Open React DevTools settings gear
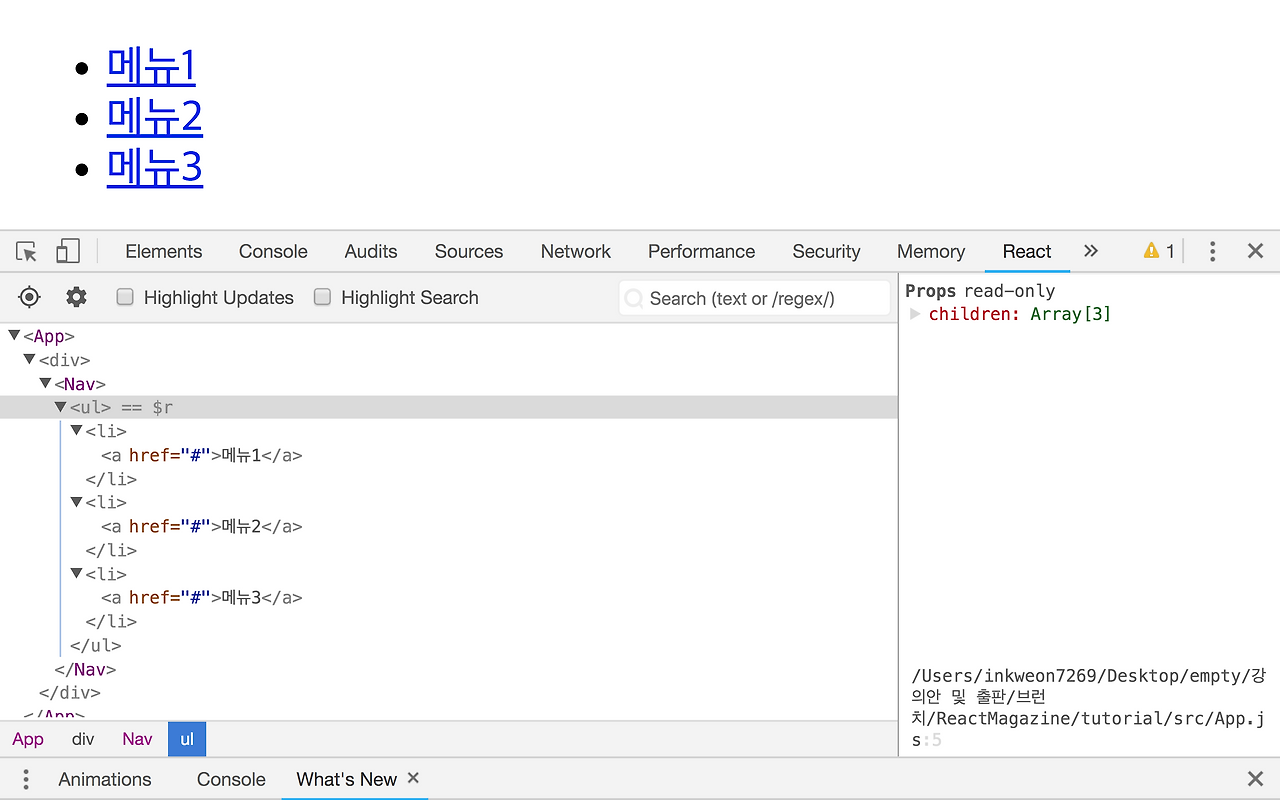The image size is (1280, 800). [x=76, y=297]
